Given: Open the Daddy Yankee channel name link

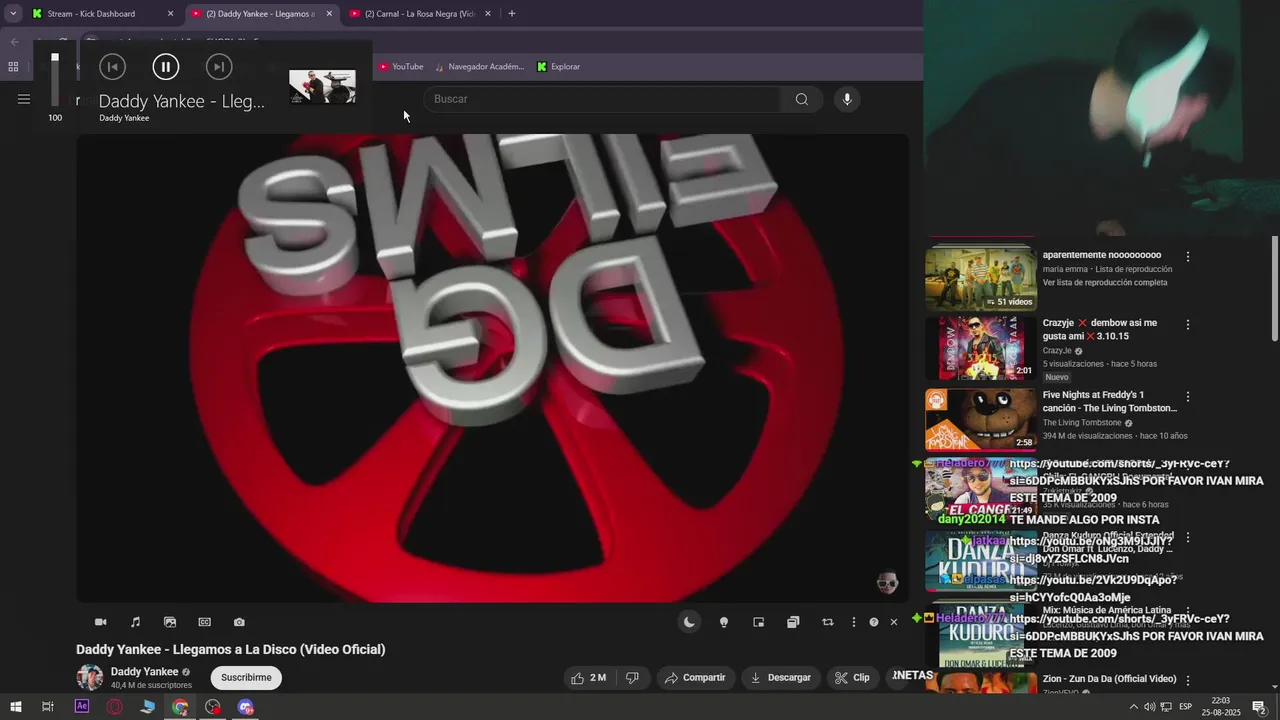Looking at the screenshot, I should point(144,672).
